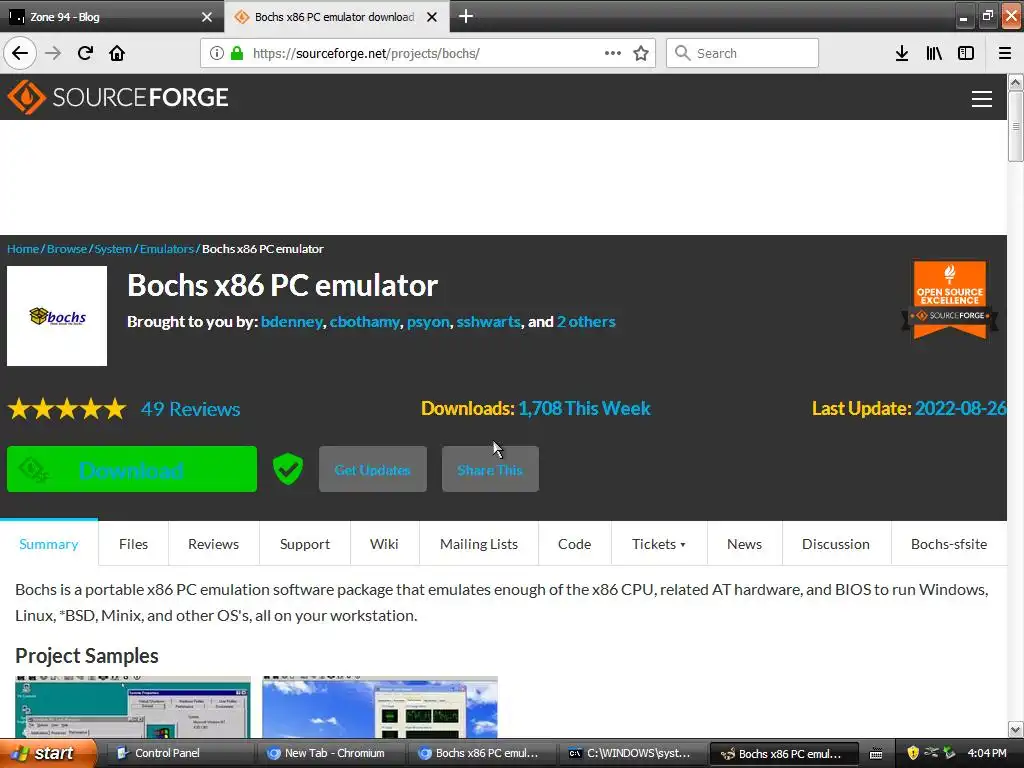Click the 1,708 This Week downloads link
The image size is (1024, 768).
[x=584, y=408]
